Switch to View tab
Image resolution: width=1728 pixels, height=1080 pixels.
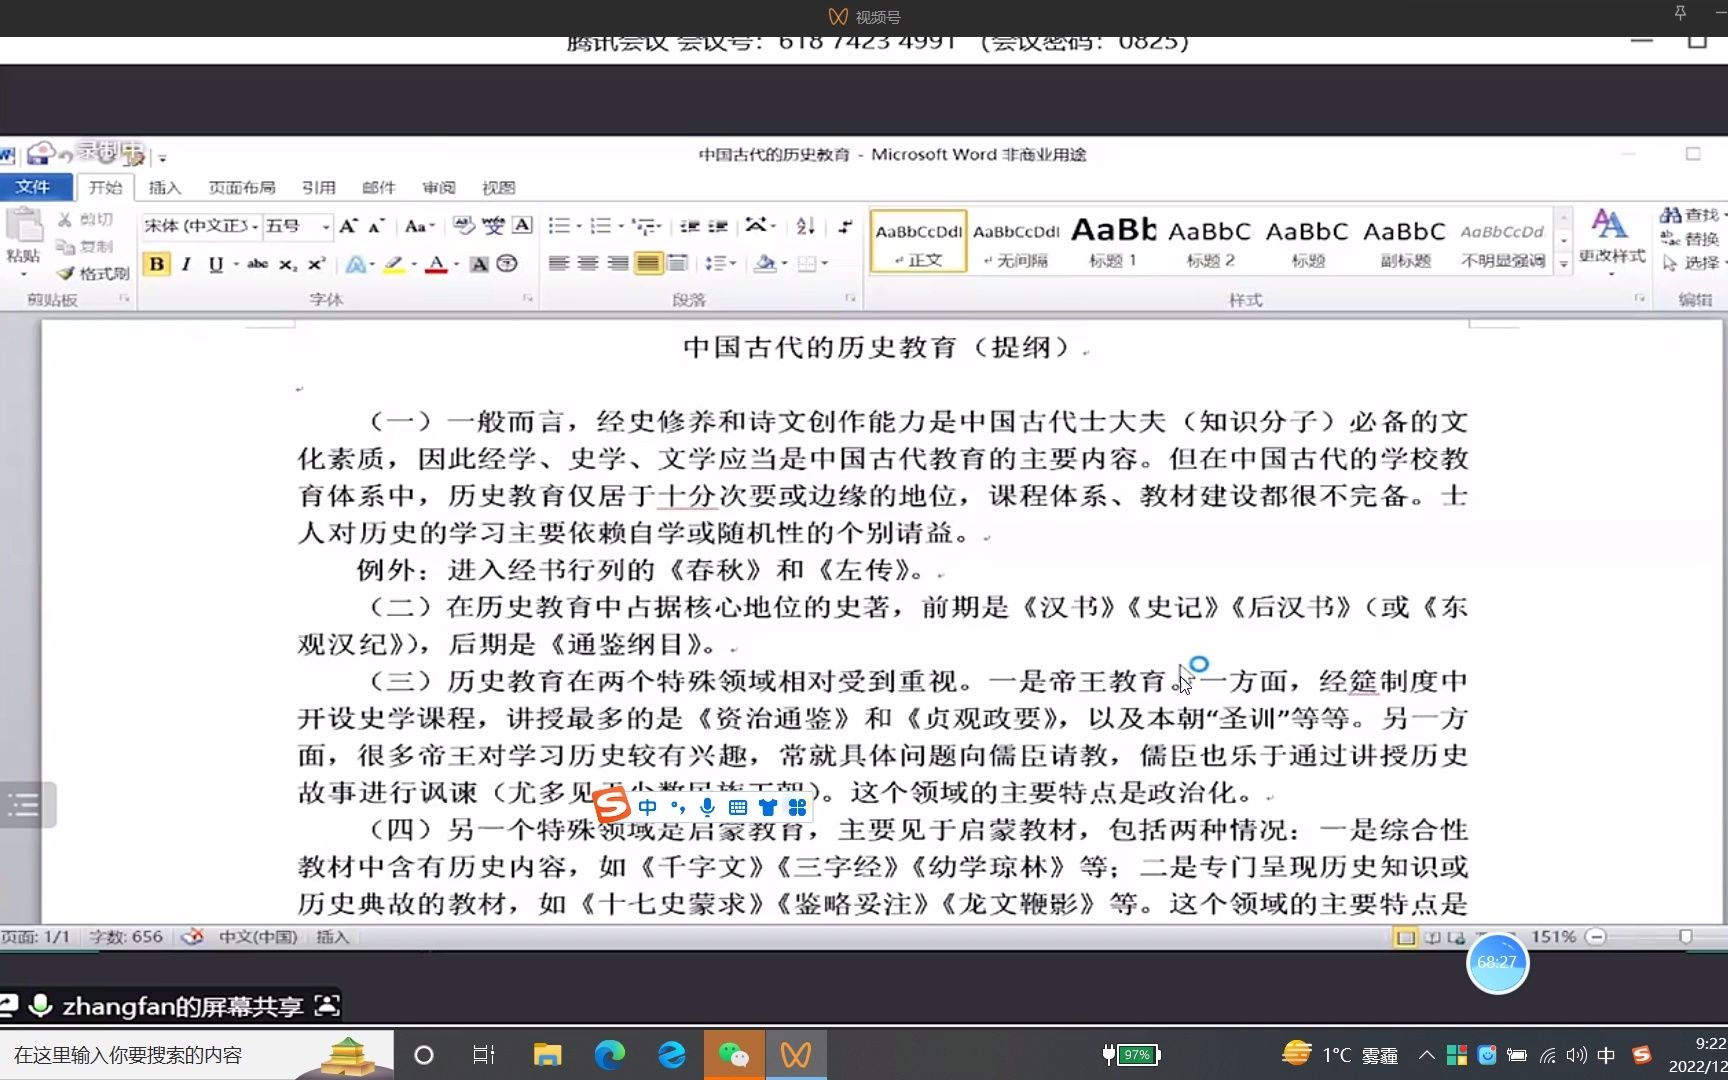pyautogui.click(x=498, y=187)
